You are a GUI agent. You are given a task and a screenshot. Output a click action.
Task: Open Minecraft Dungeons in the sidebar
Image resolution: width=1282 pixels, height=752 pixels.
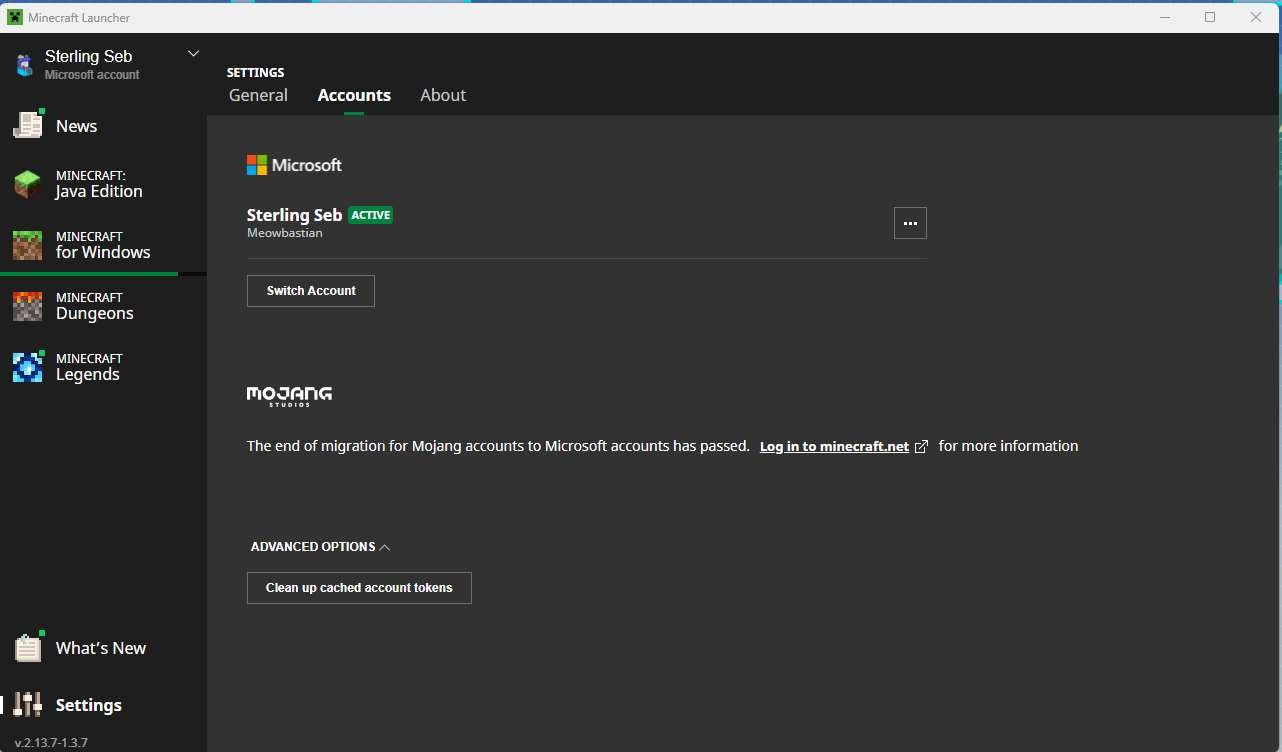click(103, 307)
